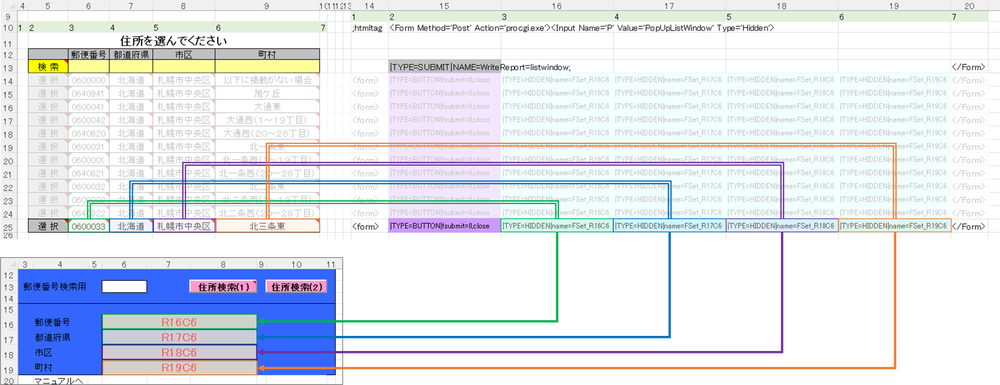Image resolution: width=1000 pixels, height=385 pixels.
Task: Click the purple TYPE=BUTTON cell in row 25
Action: point(445,226)
